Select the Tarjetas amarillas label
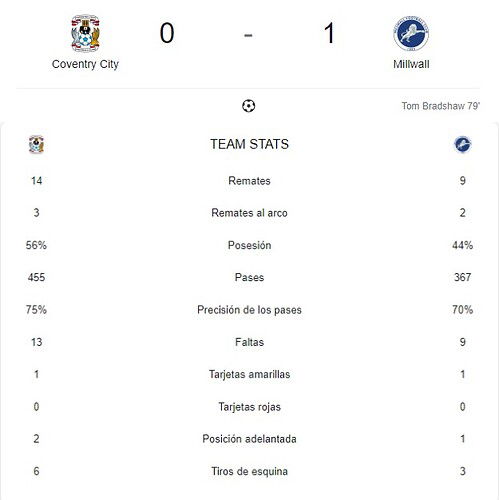The width and height of the screenshot is (499, 500). click(x=249, y=374)
